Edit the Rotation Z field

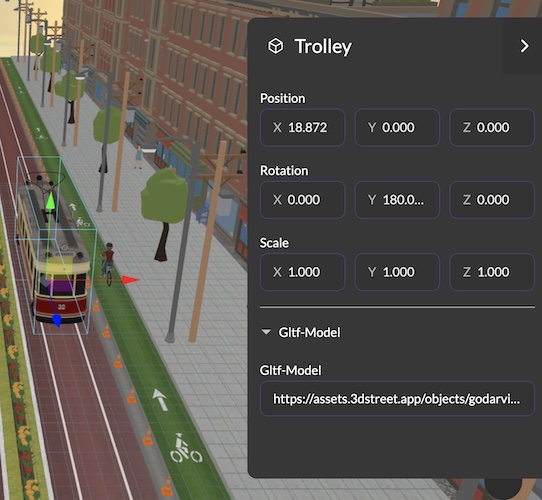[492, 200]
